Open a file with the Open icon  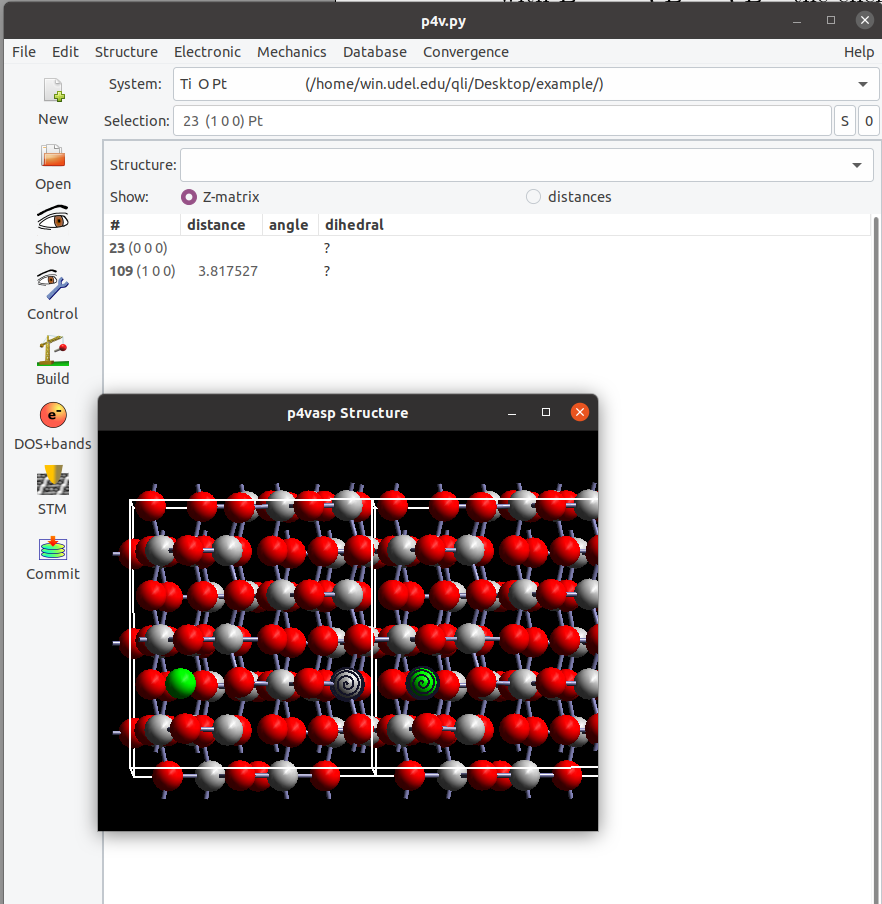tap(53, 156)
